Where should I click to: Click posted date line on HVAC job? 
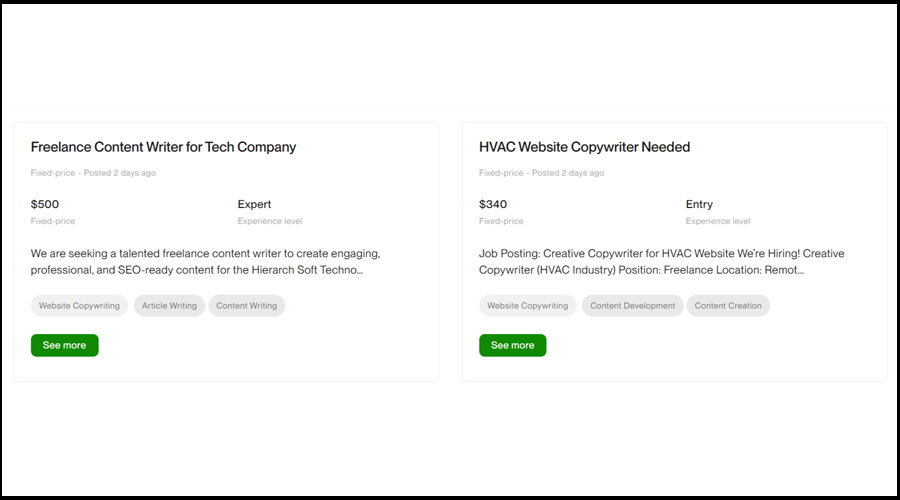541,173
